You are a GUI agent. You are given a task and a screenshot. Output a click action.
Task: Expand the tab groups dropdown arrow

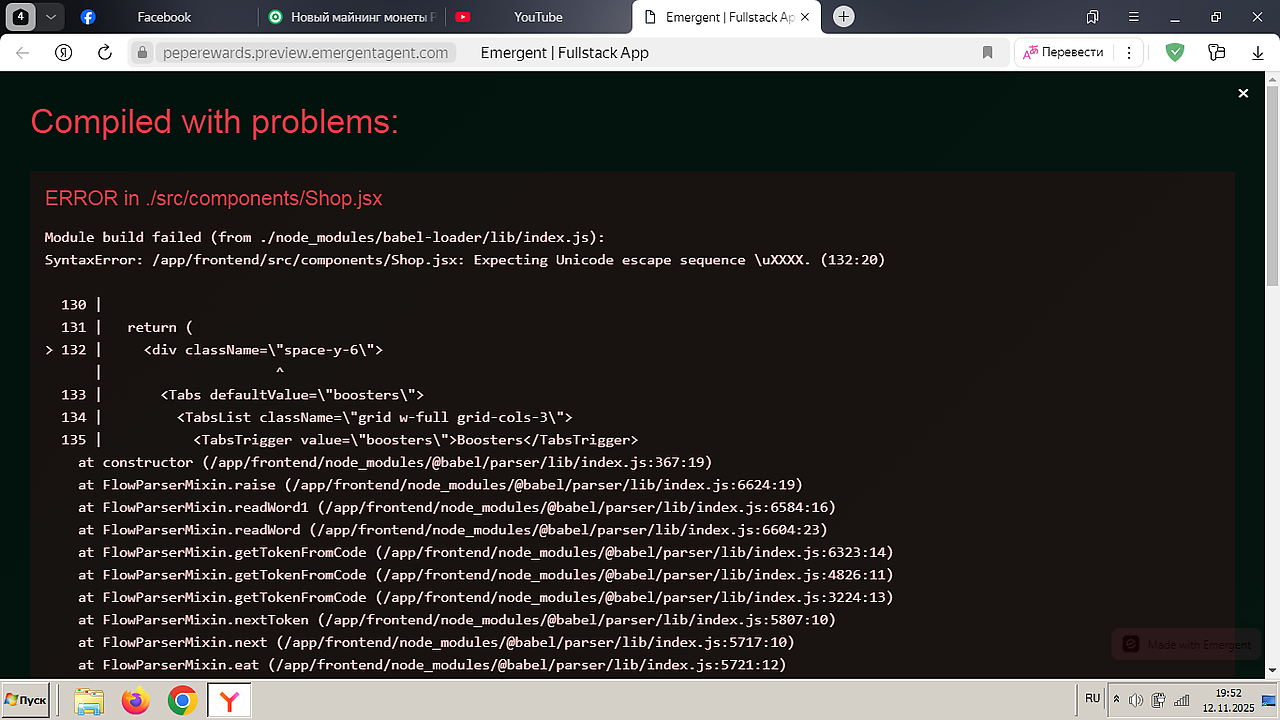(x=51, y=17)
